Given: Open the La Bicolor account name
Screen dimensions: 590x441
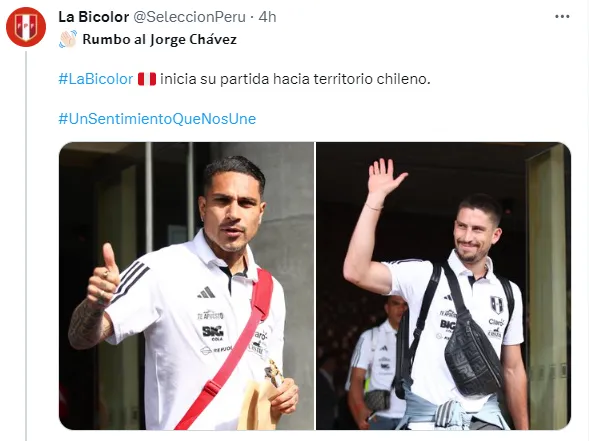Looking at the screenshot, I should (94, 17).
